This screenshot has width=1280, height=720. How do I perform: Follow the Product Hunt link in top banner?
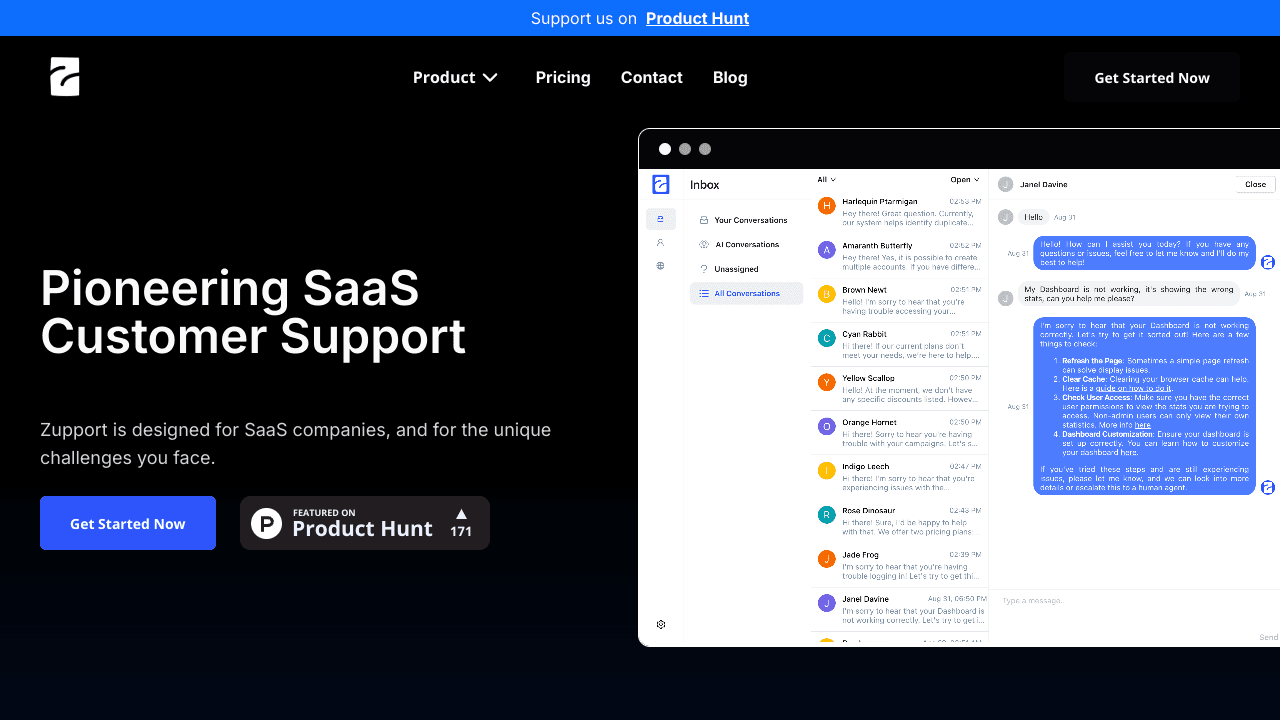coord(697,18)
